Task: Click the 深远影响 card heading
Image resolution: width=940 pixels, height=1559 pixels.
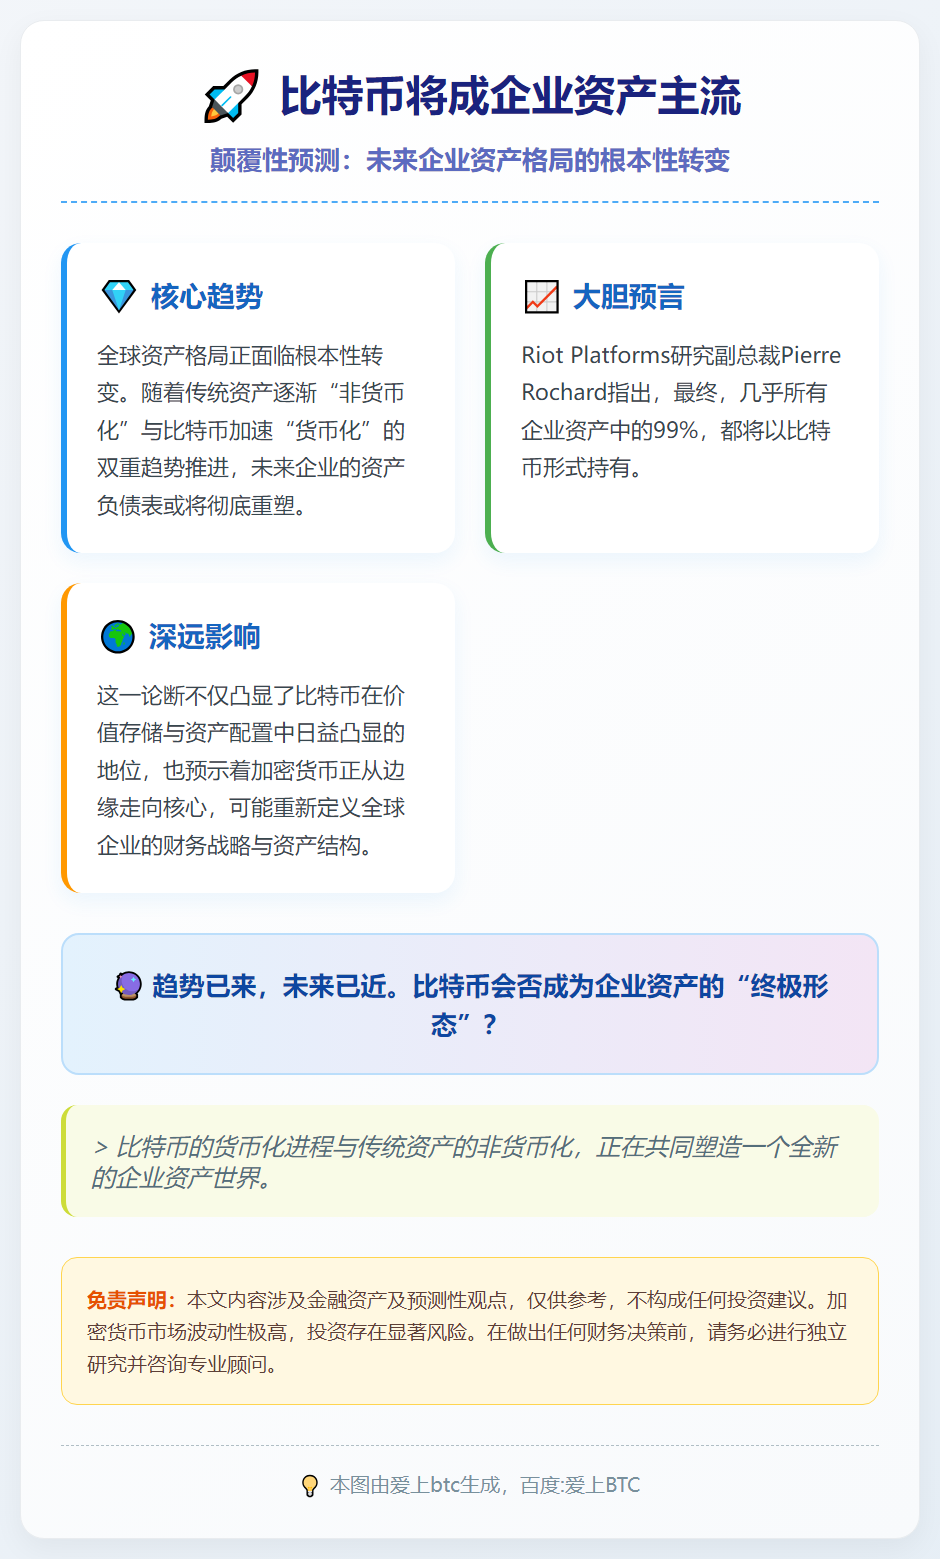Action: pyautogui.click(x=205, y=636)
